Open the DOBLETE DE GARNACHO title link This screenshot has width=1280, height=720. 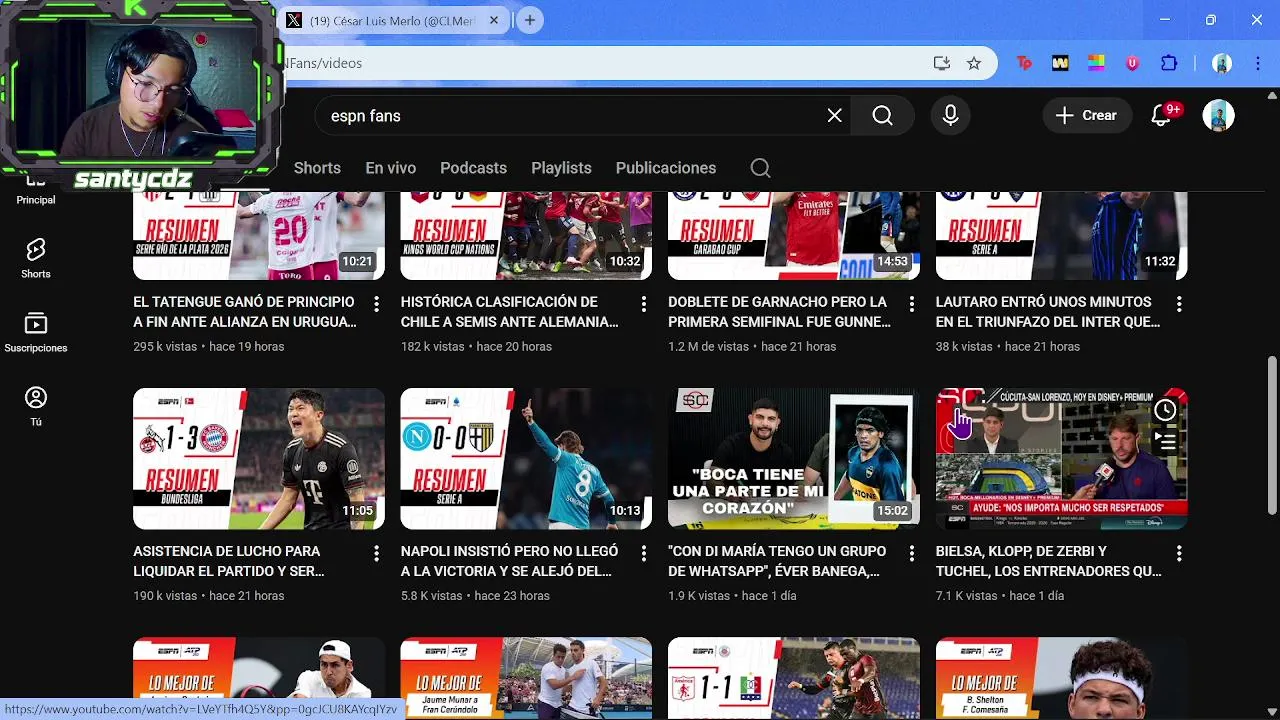click(x=779, y=312)
